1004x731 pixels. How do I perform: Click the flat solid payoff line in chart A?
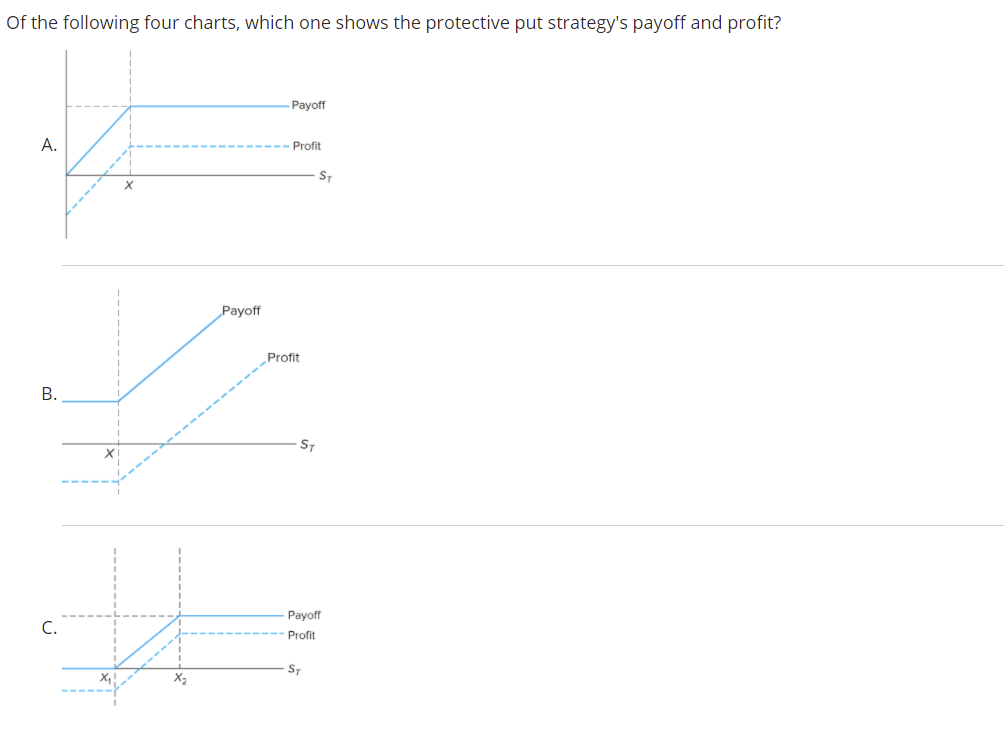point(210,106)
